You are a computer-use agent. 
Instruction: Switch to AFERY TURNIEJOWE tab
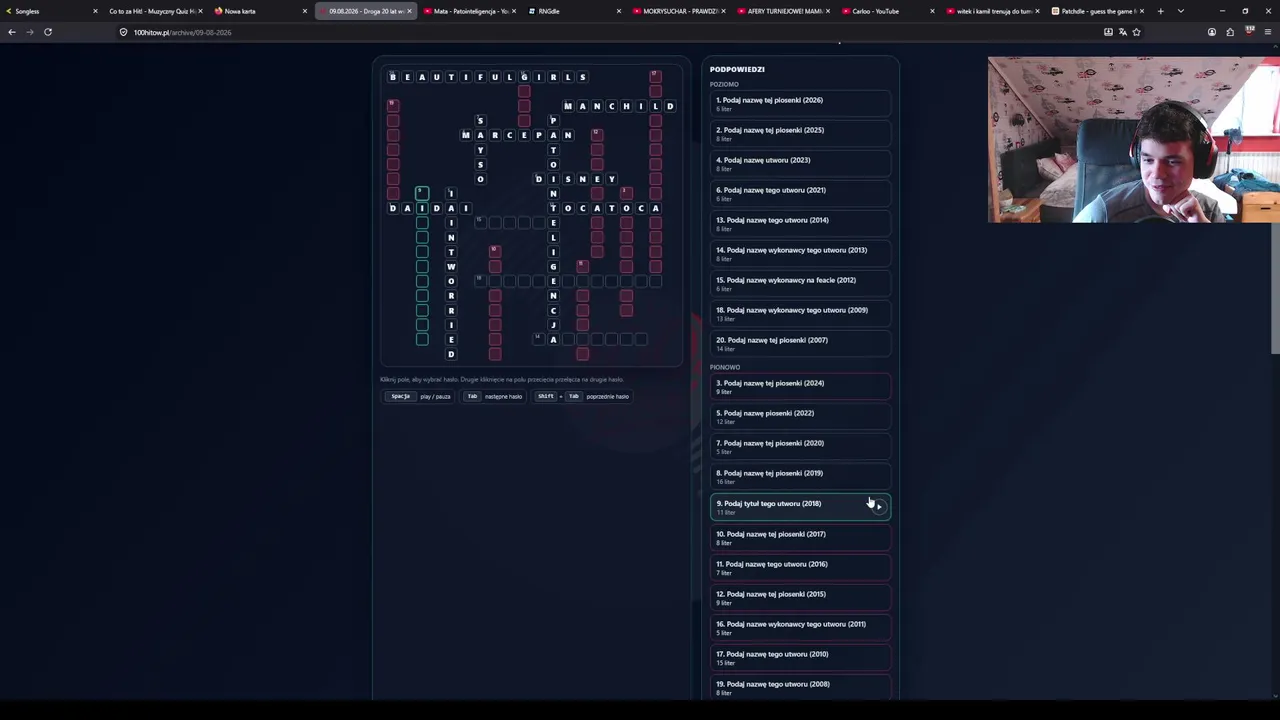(x=785, y=11)
